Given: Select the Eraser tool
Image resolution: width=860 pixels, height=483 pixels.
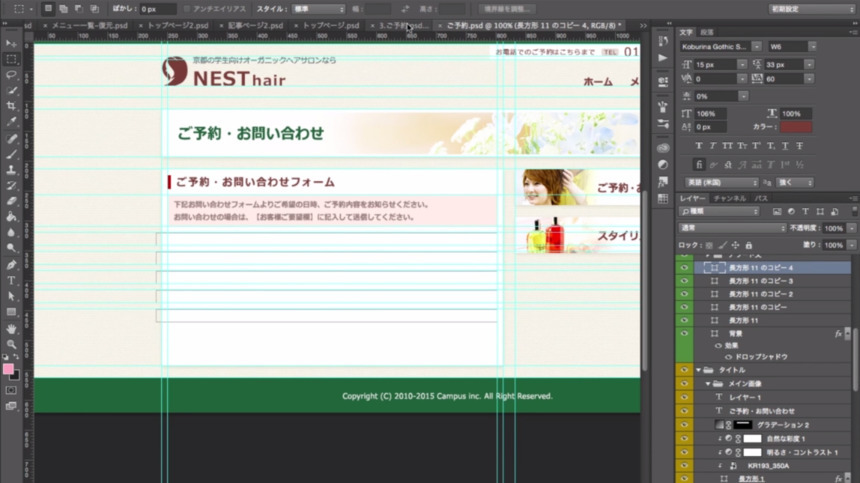Looking at the screenshot, I should click(x=11, y=201).
